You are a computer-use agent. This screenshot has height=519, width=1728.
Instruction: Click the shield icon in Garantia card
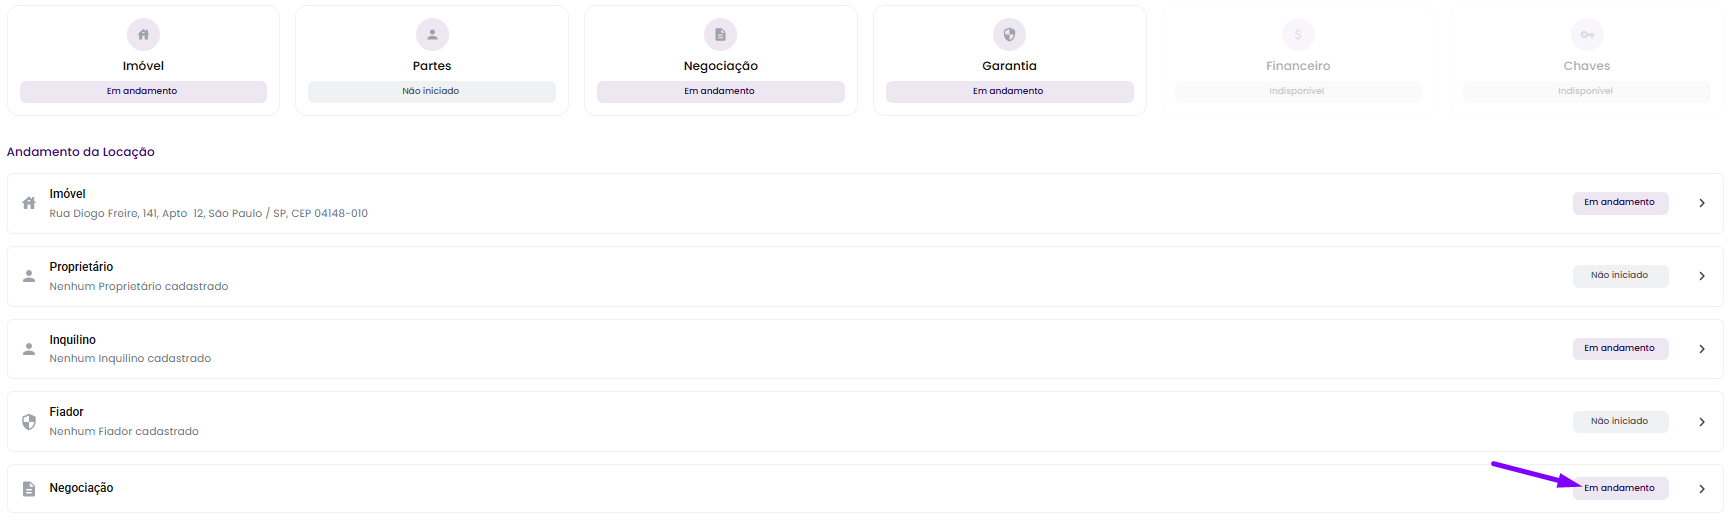click(1009, 34)
